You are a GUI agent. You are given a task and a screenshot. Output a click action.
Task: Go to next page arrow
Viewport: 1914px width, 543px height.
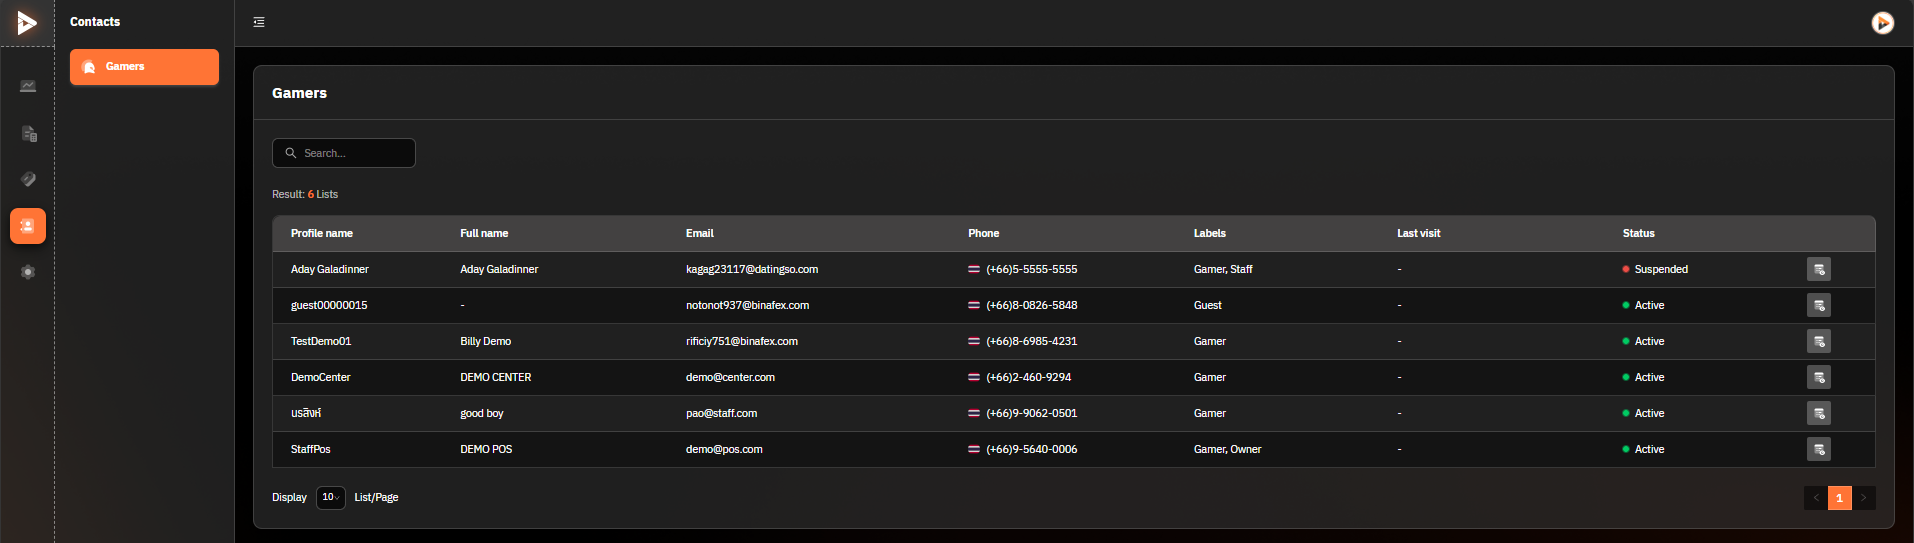pos(1864,498)
